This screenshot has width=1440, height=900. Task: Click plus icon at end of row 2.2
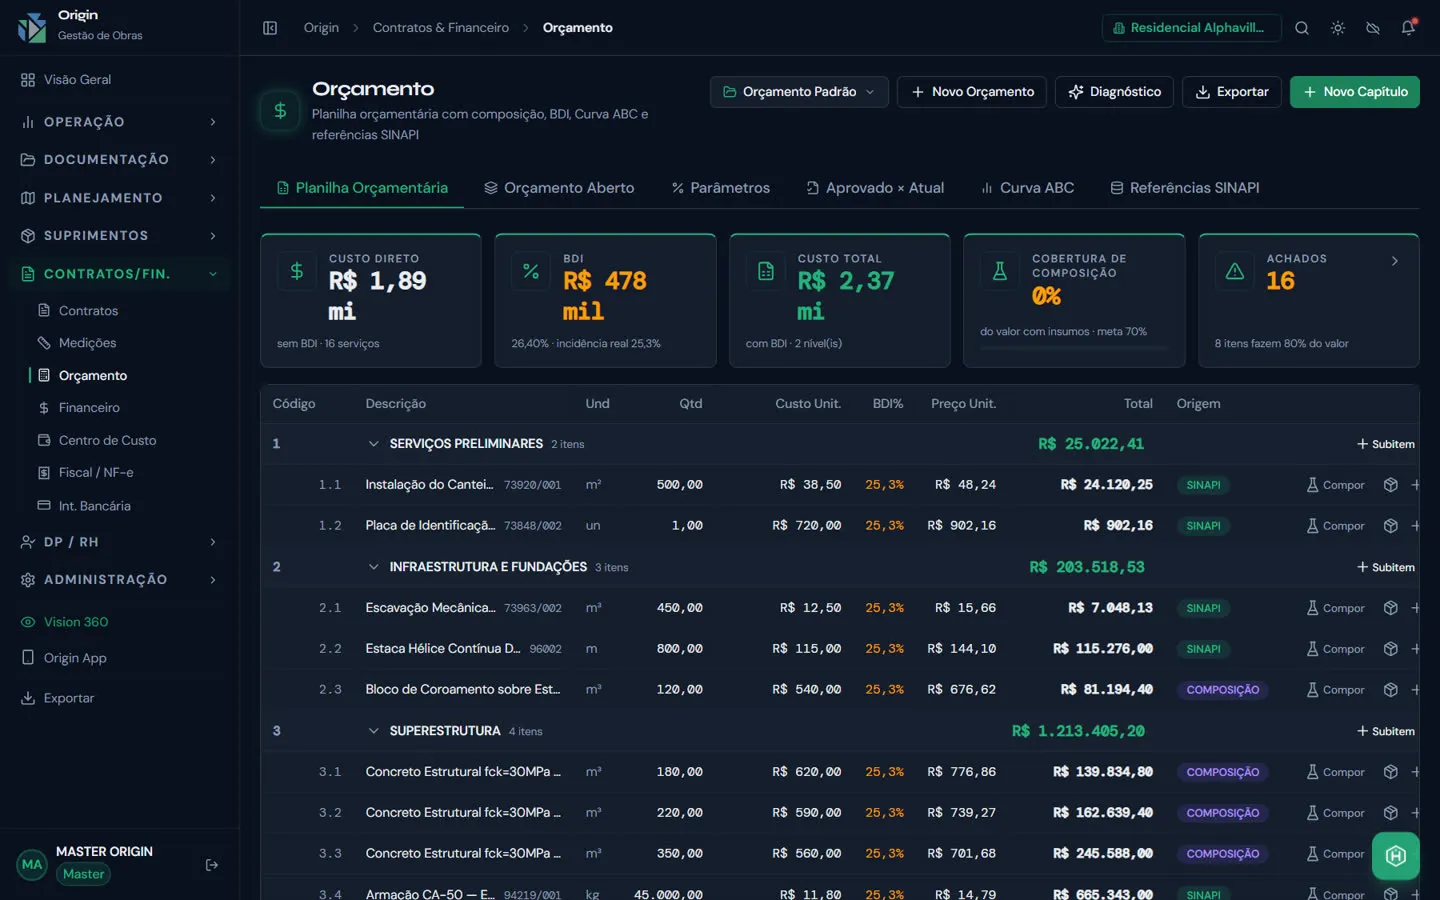1415,649
